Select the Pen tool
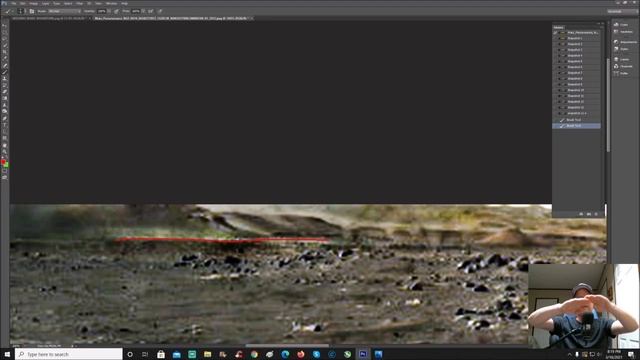The width and height of the screenshot is (640, 360). 4,118
